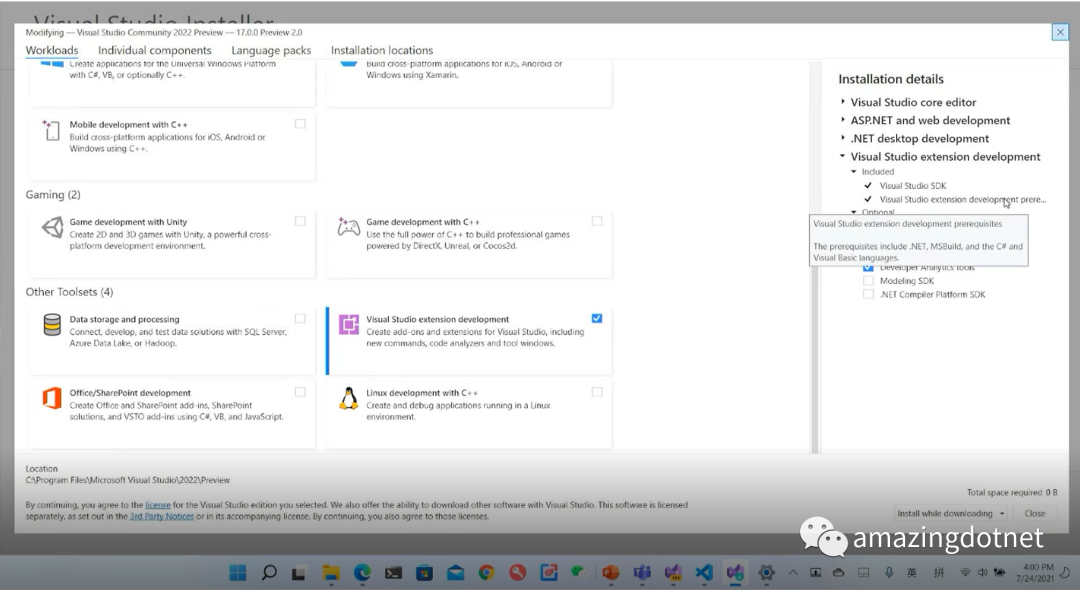The height and width of the screenshot is (590, 1080).
Task: Check the .NET Compiler Platform SDK option
Action: [869, 295]
